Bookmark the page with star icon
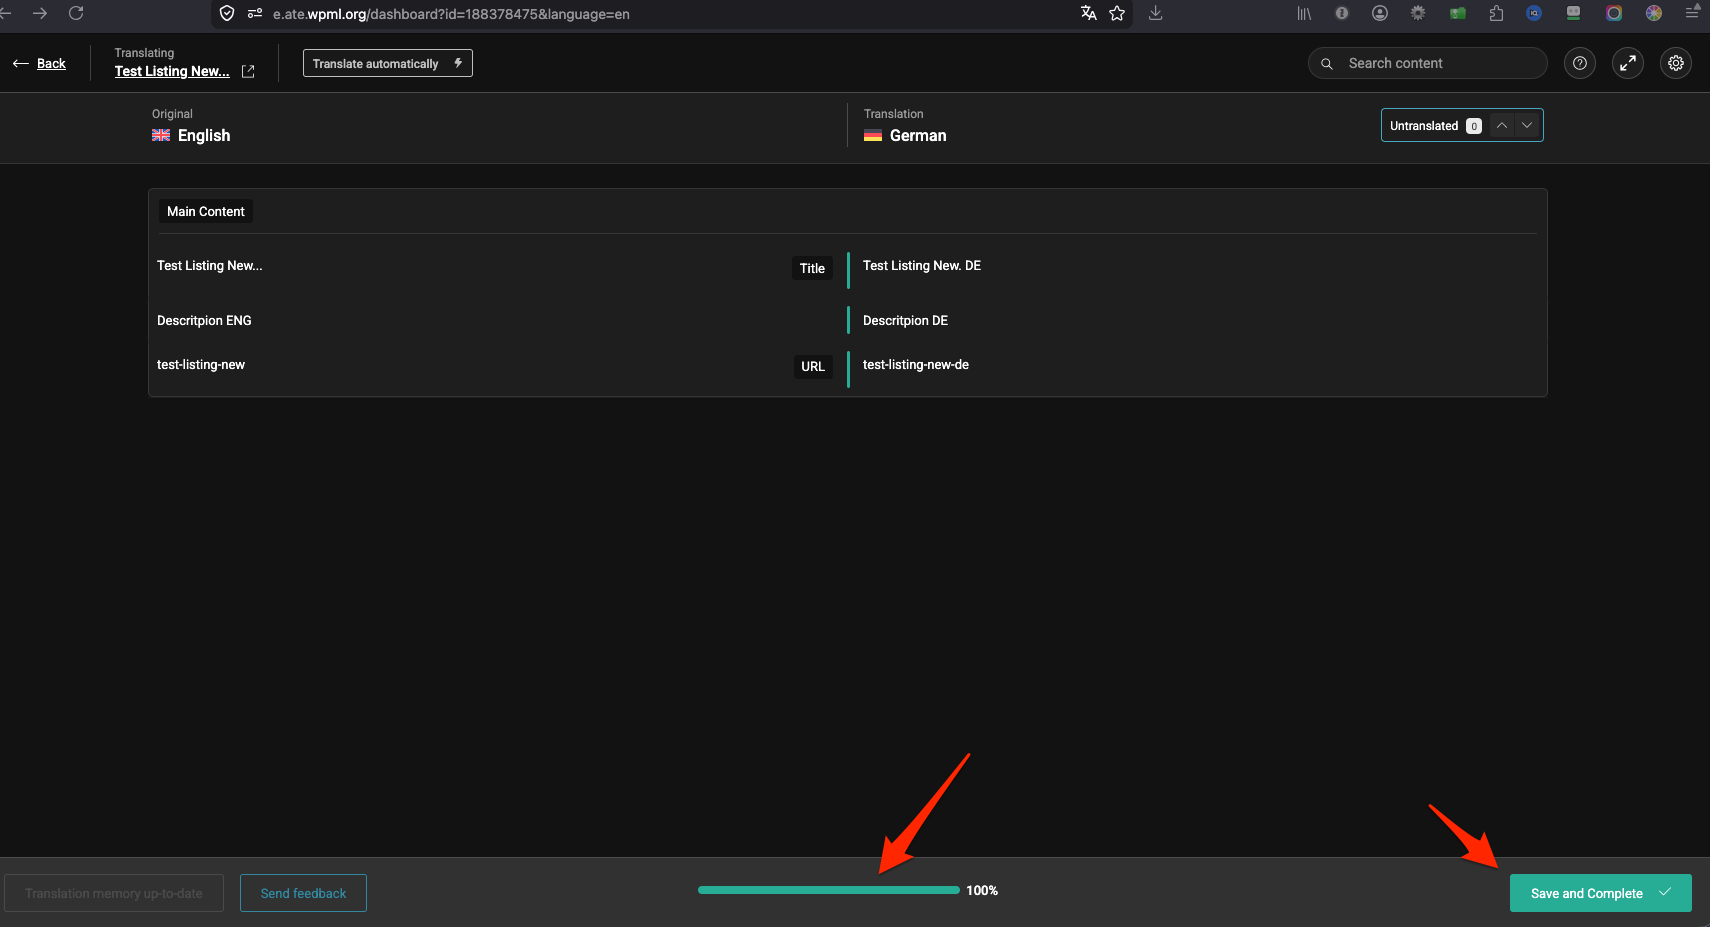1710x927 pixels. tap(1117, 13)
